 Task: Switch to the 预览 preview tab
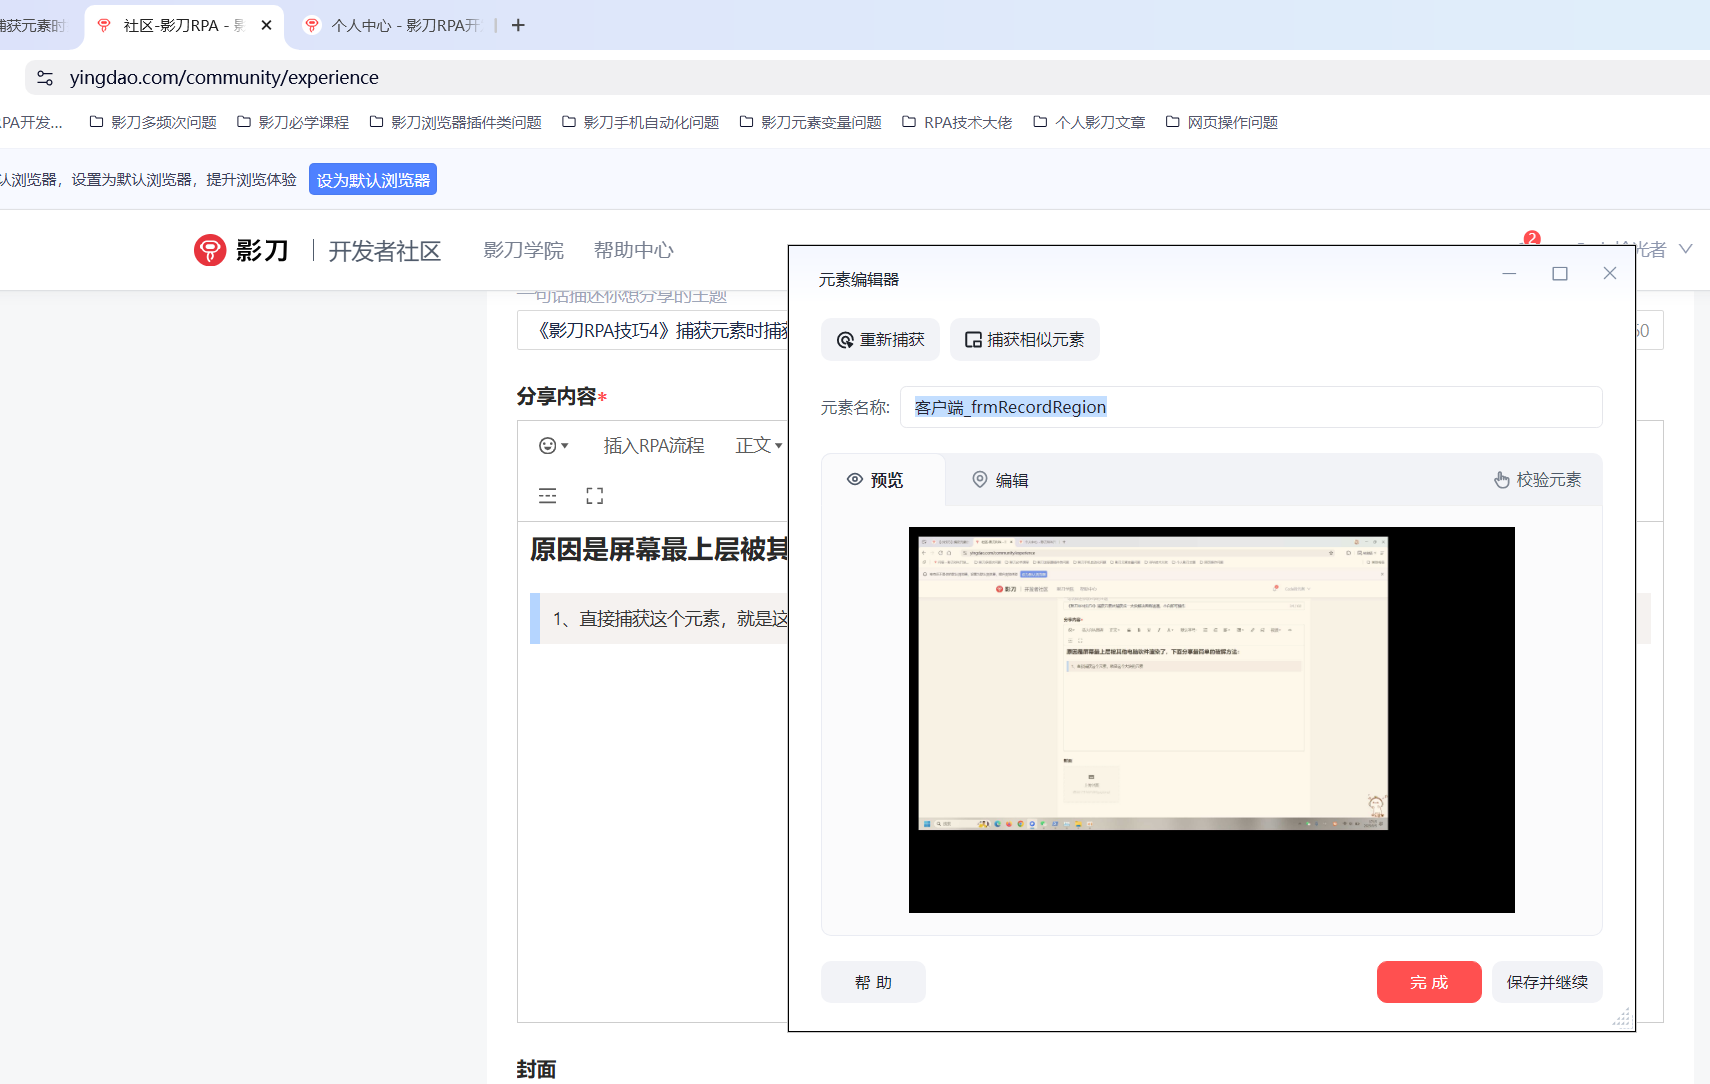[x=875, y=480]
